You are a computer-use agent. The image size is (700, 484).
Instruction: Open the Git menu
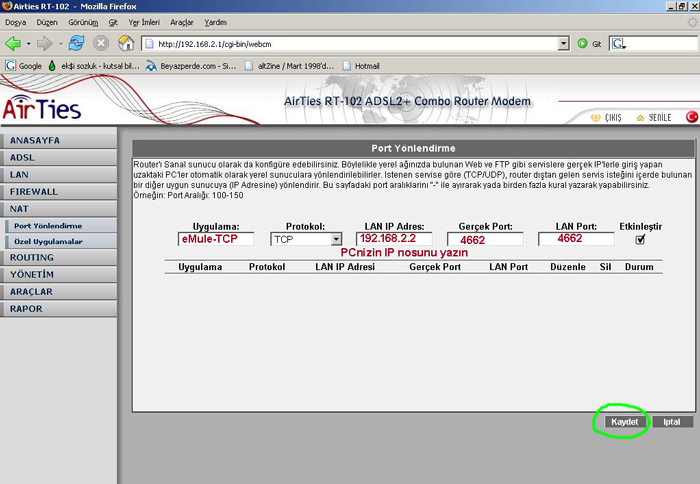coord(113,22)
